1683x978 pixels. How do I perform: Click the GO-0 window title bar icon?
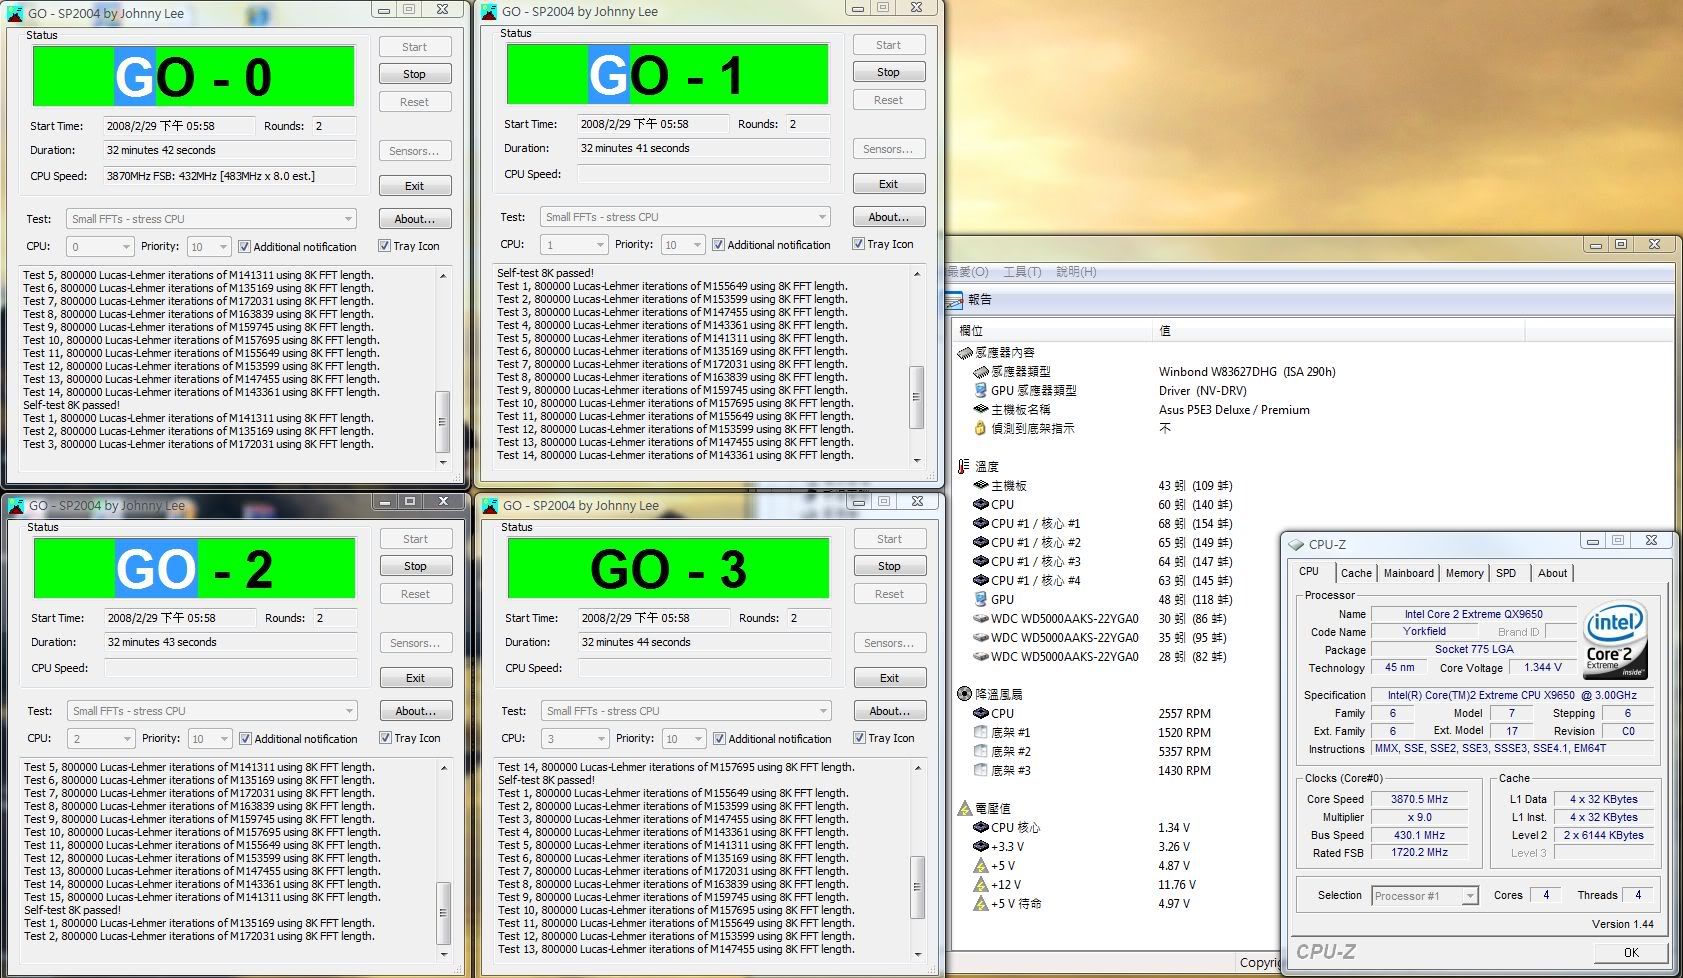click(16, 14)
